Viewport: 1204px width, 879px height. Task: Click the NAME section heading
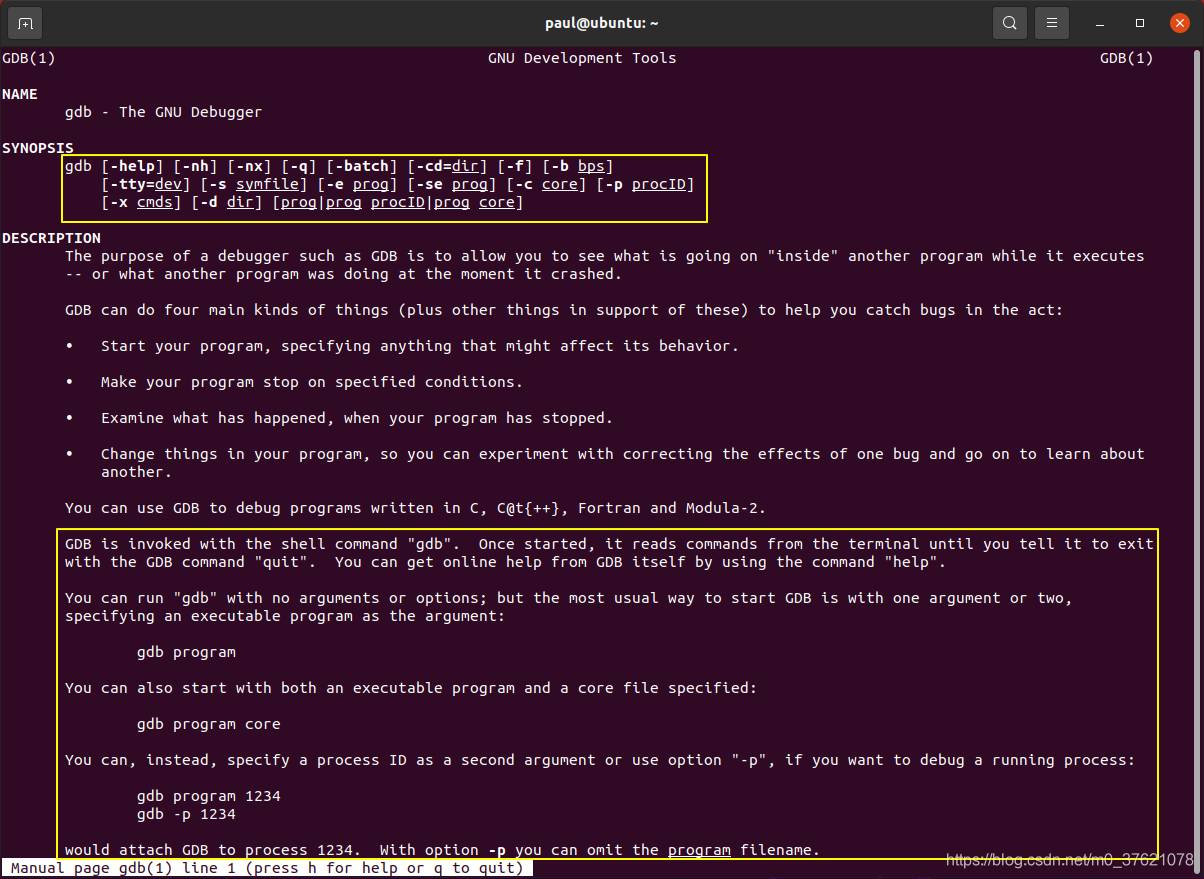click(20, 94)
